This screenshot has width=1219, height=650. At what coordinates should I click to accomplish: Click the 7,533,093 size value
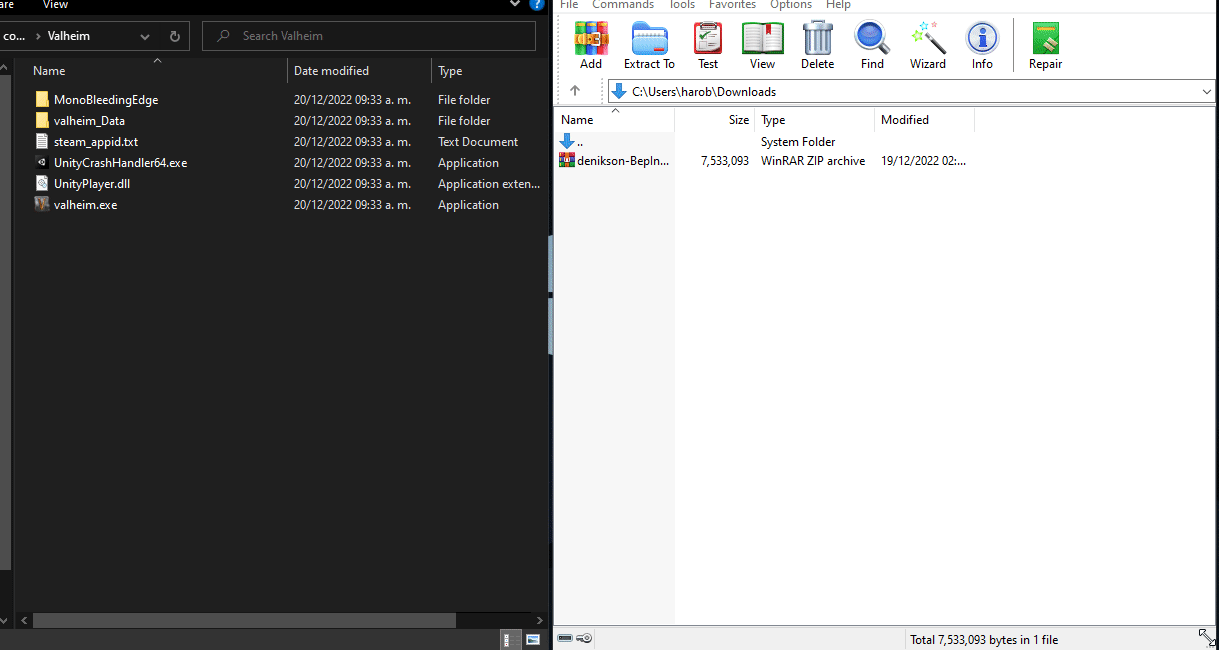point(725,160)
